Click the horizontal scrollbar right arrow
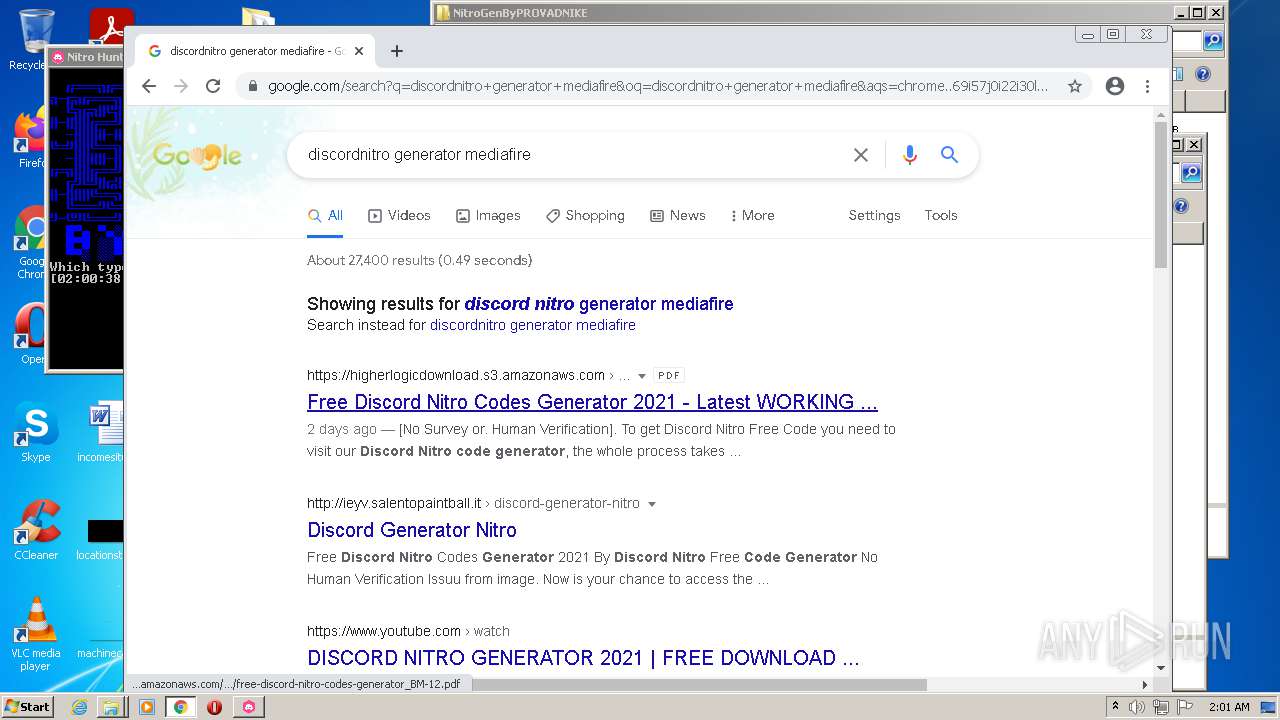1280x720 pixels. 1145,685
